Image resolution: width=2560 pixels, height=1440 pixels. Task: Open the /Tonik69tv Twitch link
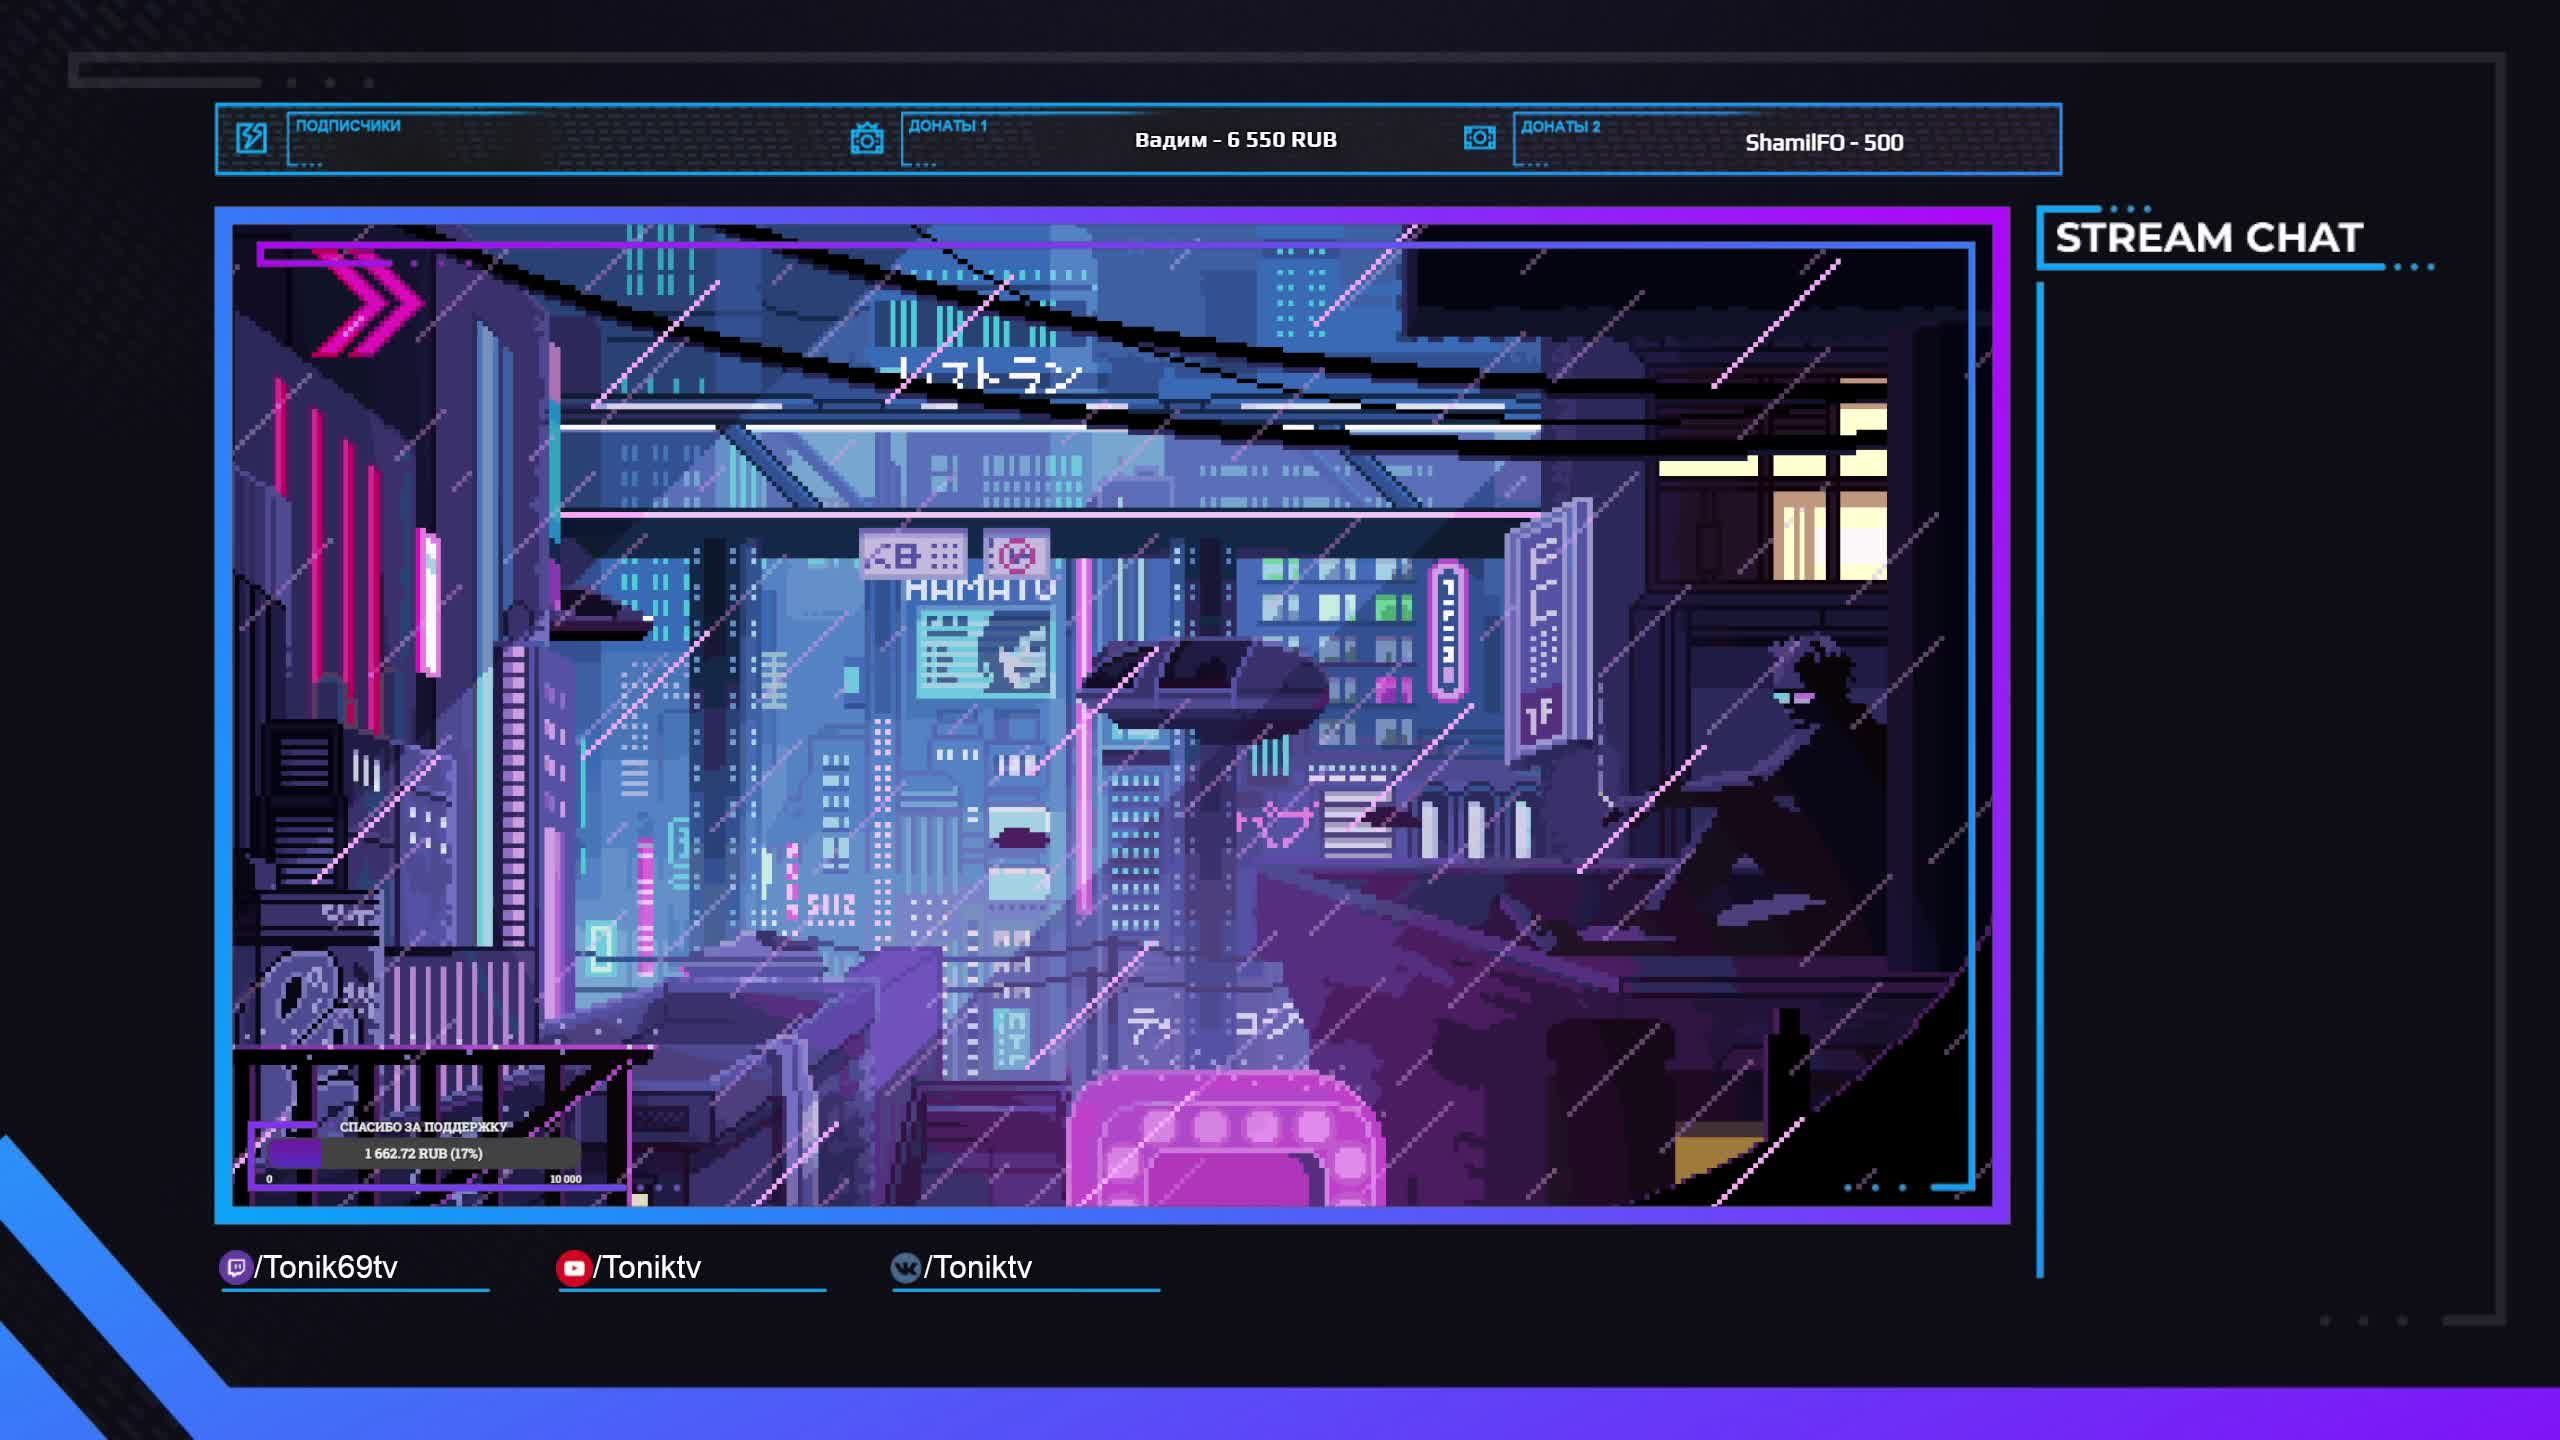pos(326,1268)
